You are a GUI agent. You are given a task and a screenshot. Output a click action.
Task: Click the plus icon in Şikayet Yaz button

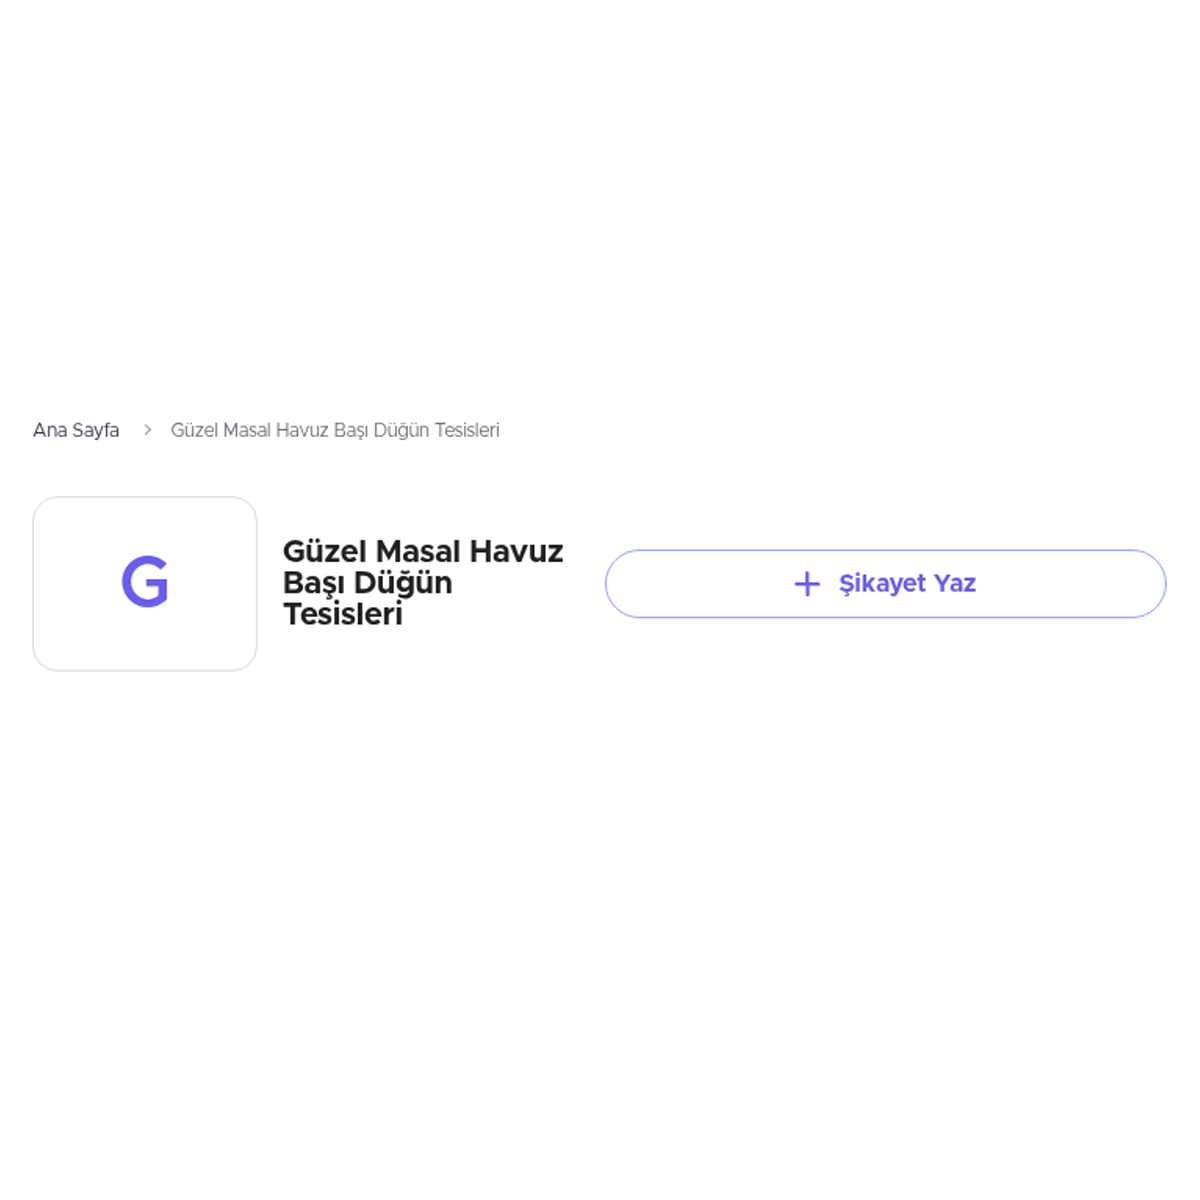click(x=807, y=584)
